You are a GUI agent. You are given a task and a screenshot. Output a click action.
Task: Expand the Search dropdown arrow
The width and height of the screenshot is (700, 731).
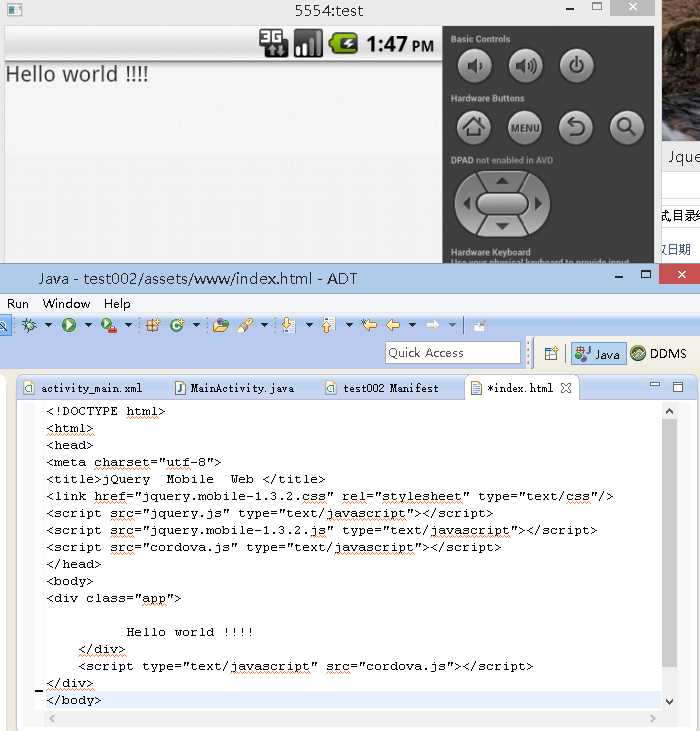(x=264, y=325)
